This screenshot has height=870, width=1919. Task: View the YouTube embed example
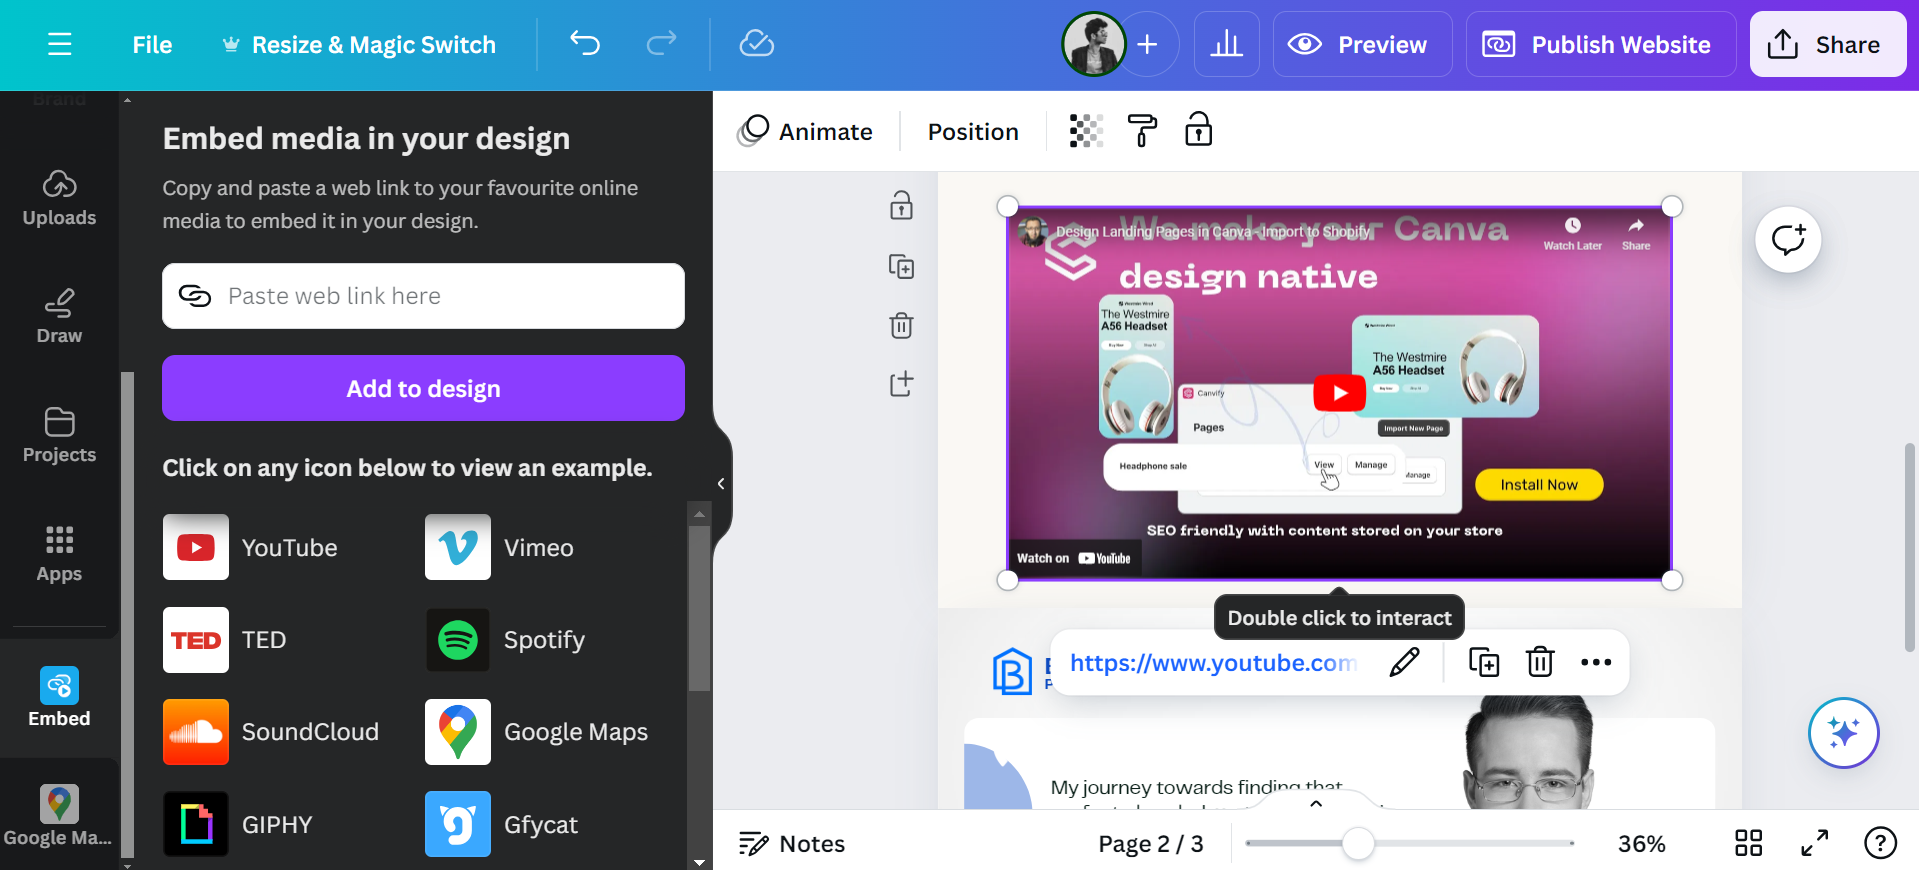(251, 547)
